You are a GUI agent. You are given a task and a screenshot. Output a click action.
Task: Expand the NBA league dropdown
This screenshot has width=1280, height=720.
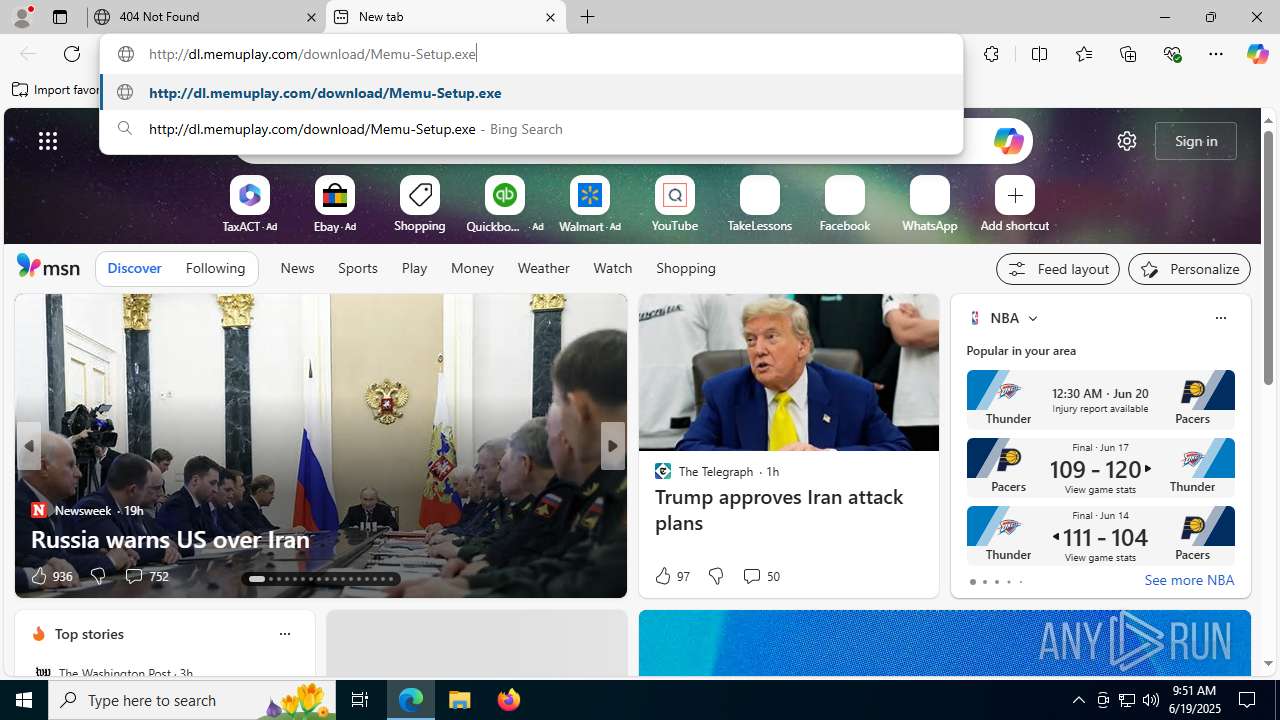tap(1032, 318)
